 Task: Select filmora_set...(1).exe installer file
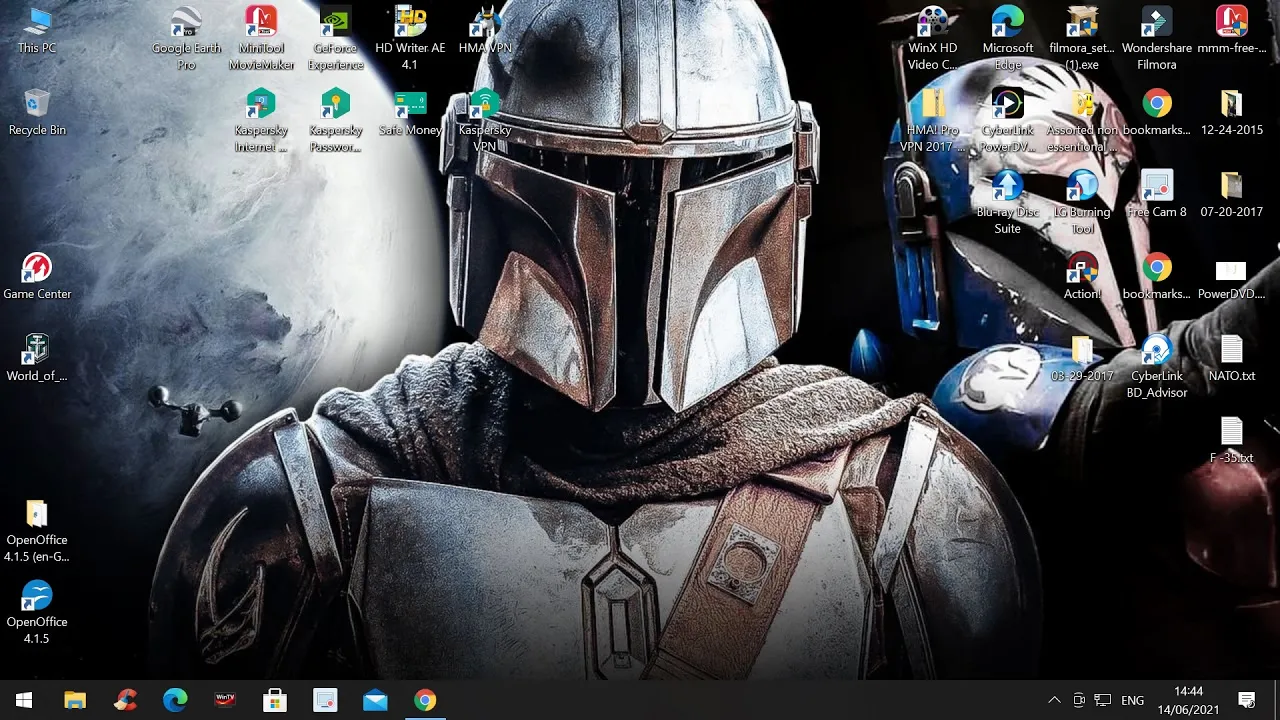1082,38
